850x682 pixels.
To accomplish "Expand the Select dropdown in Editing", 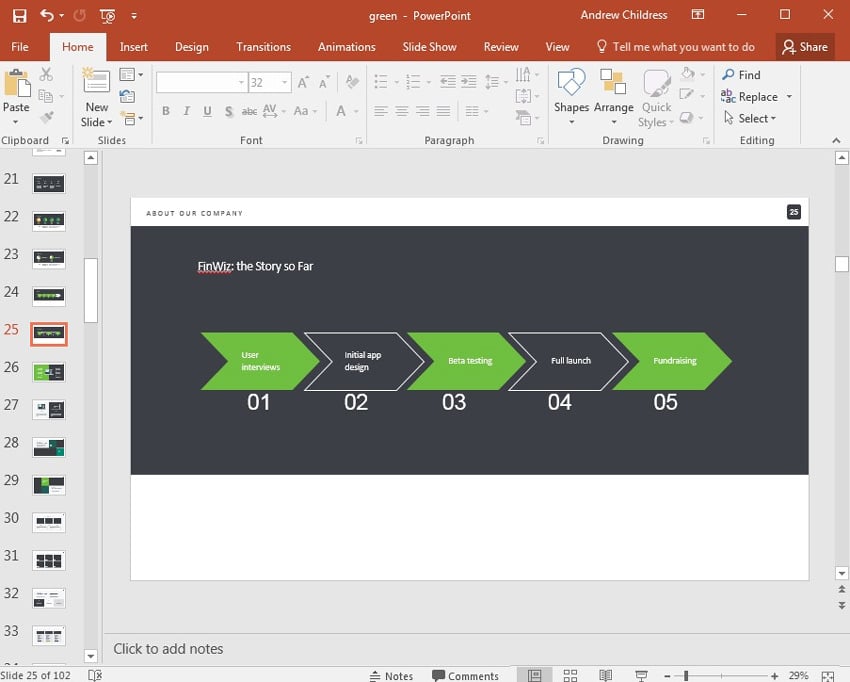I will 772,119.
